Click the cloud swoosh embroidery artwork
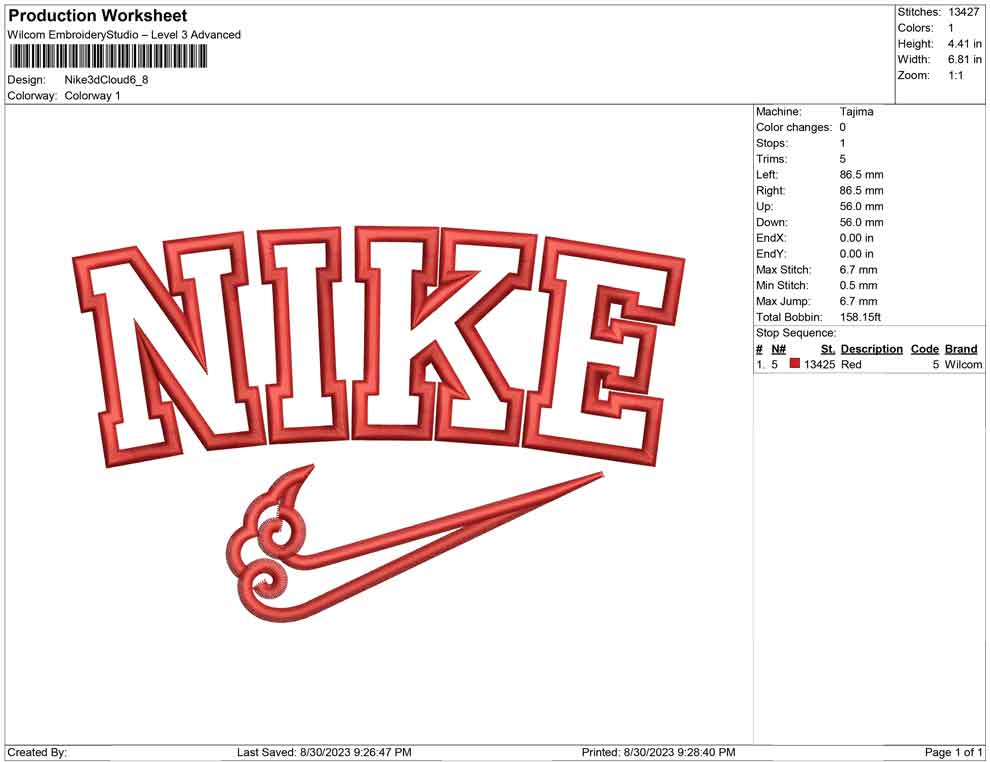 414,543
